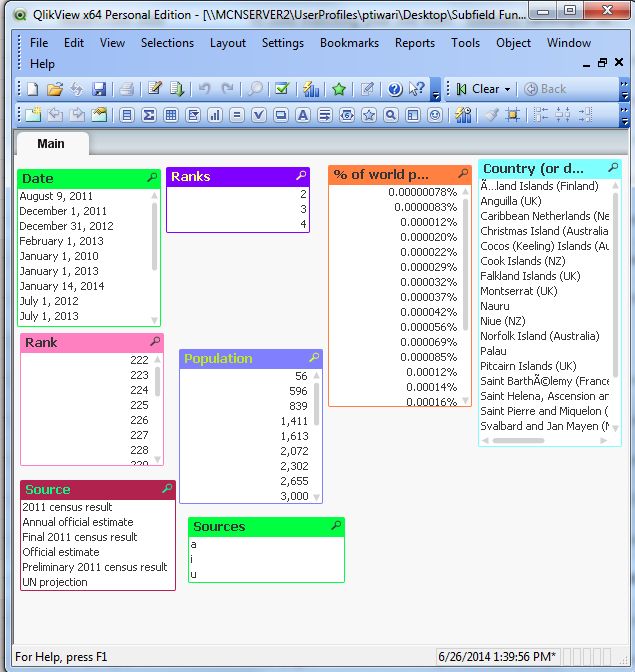Expand the design toolbar overflow arrow
Viewport: 635px width, 672px height.
625,116
